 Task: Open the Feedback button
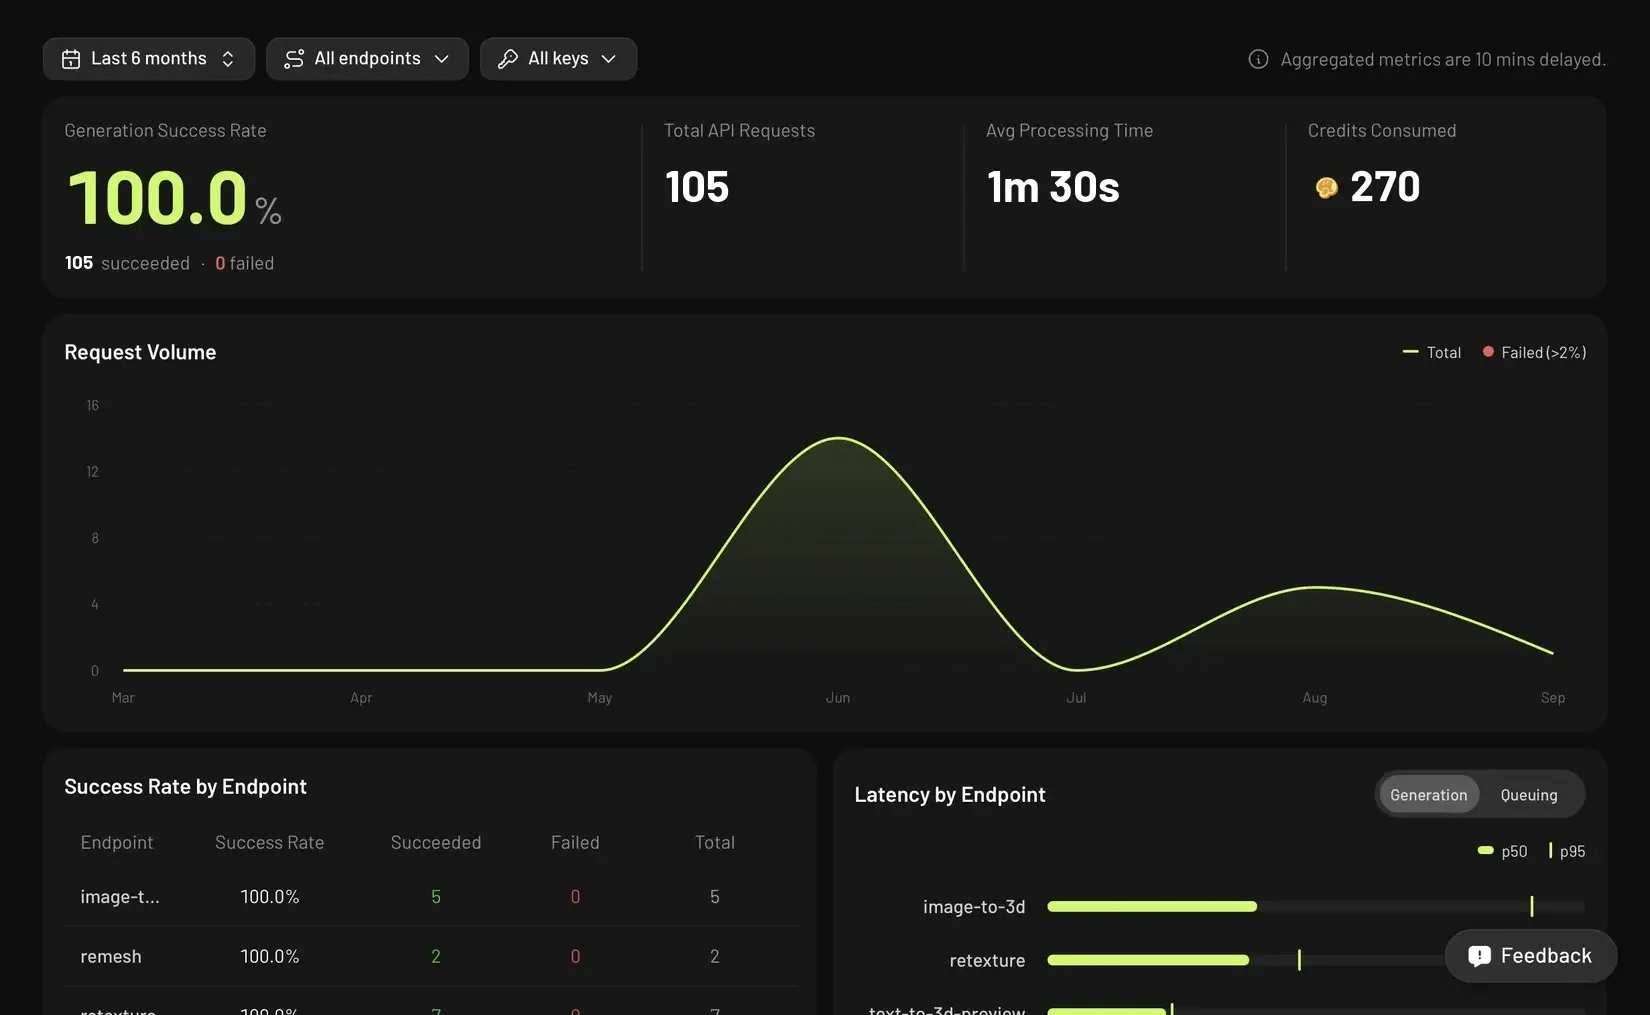click(1531, 956)
